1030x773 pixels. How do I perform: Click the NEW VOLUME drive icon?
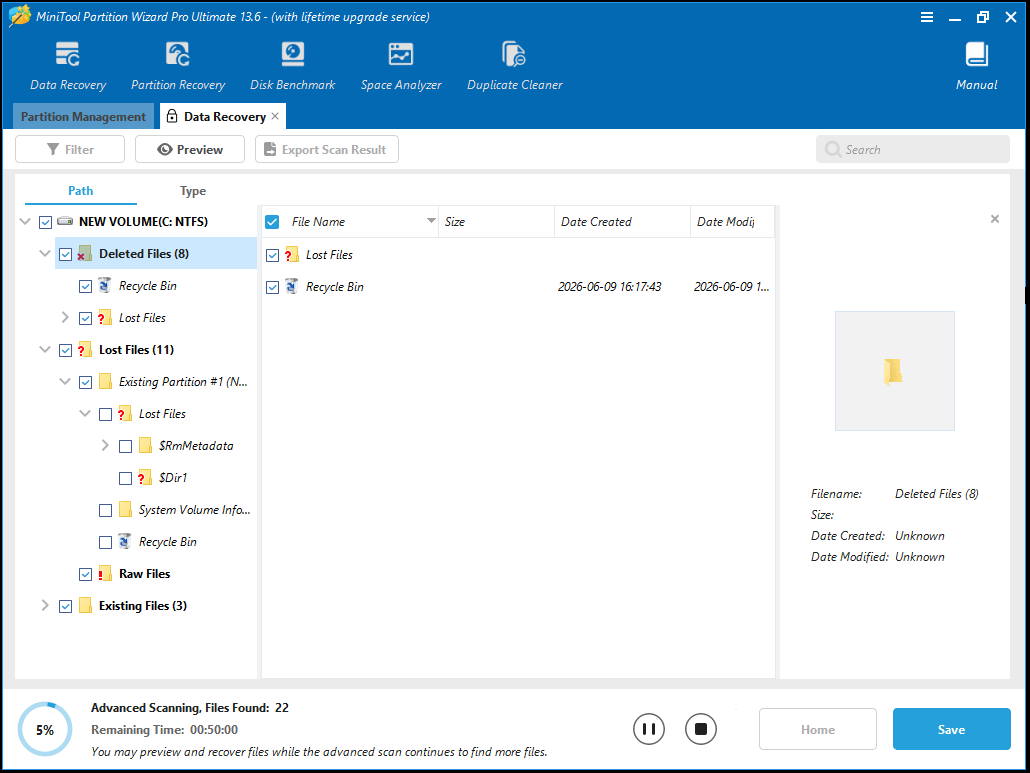tap(65, 221)
